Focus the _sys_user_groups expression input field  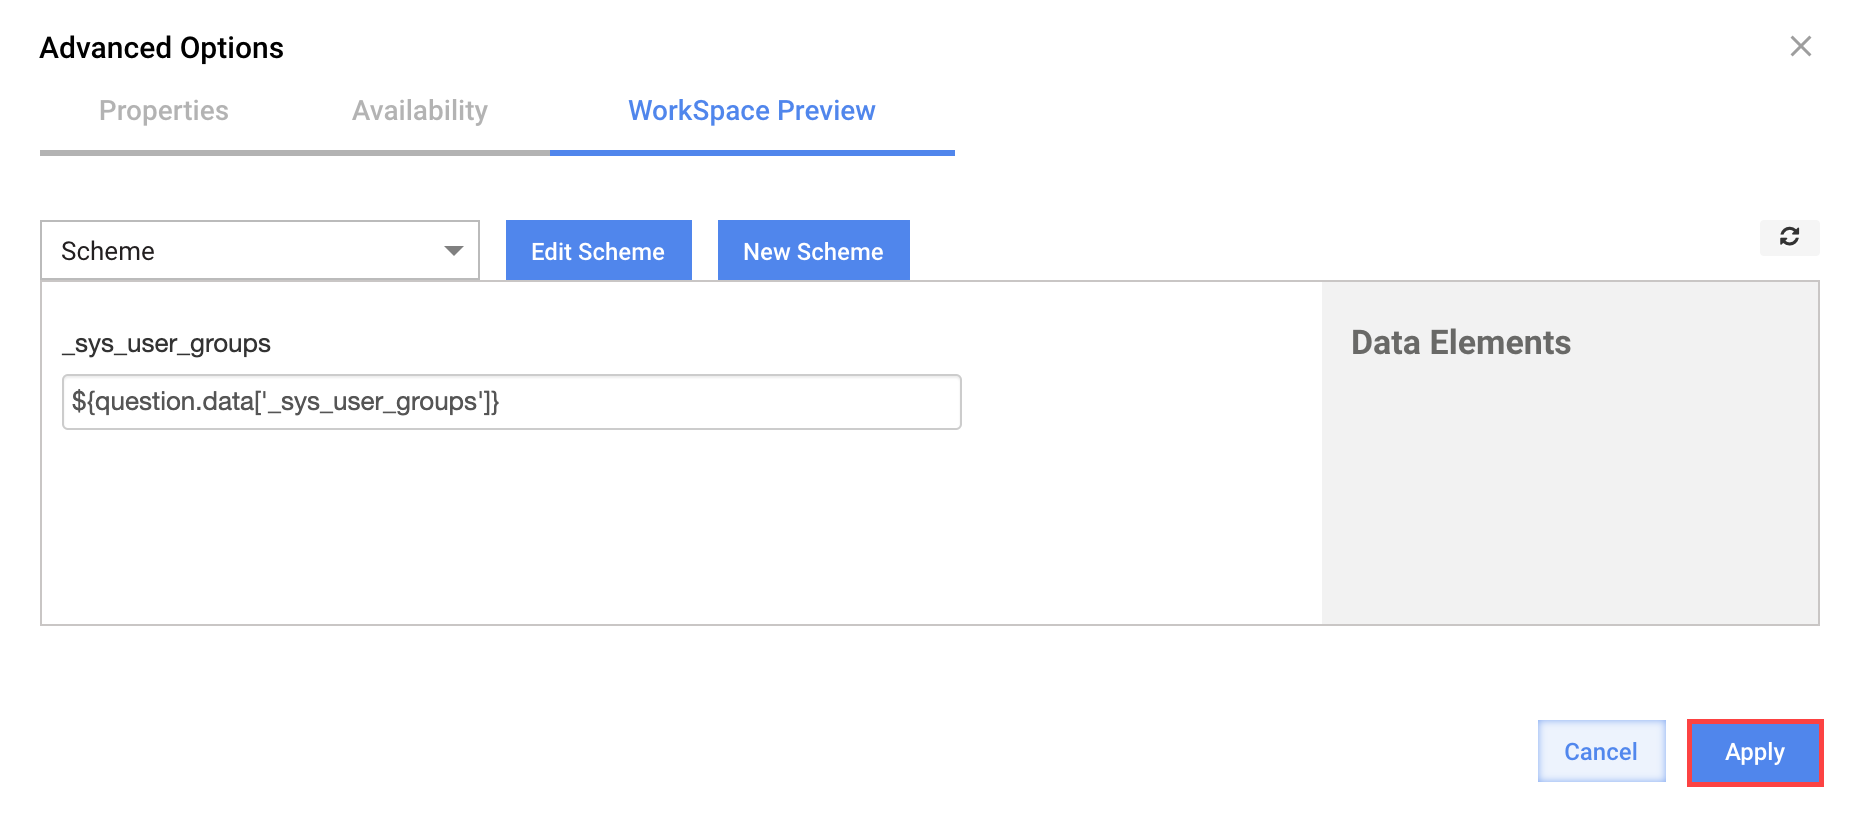(512, 402)
